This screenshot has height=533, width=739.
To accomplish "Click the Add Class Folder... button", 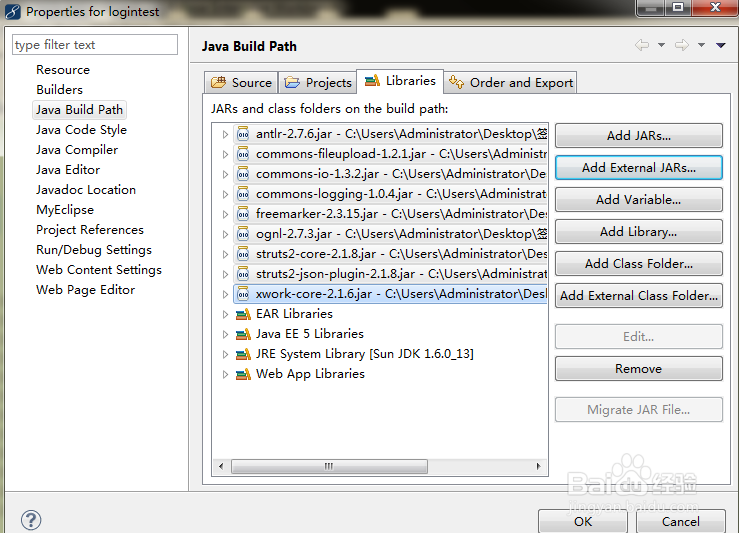I will click(x=639, y=264).
